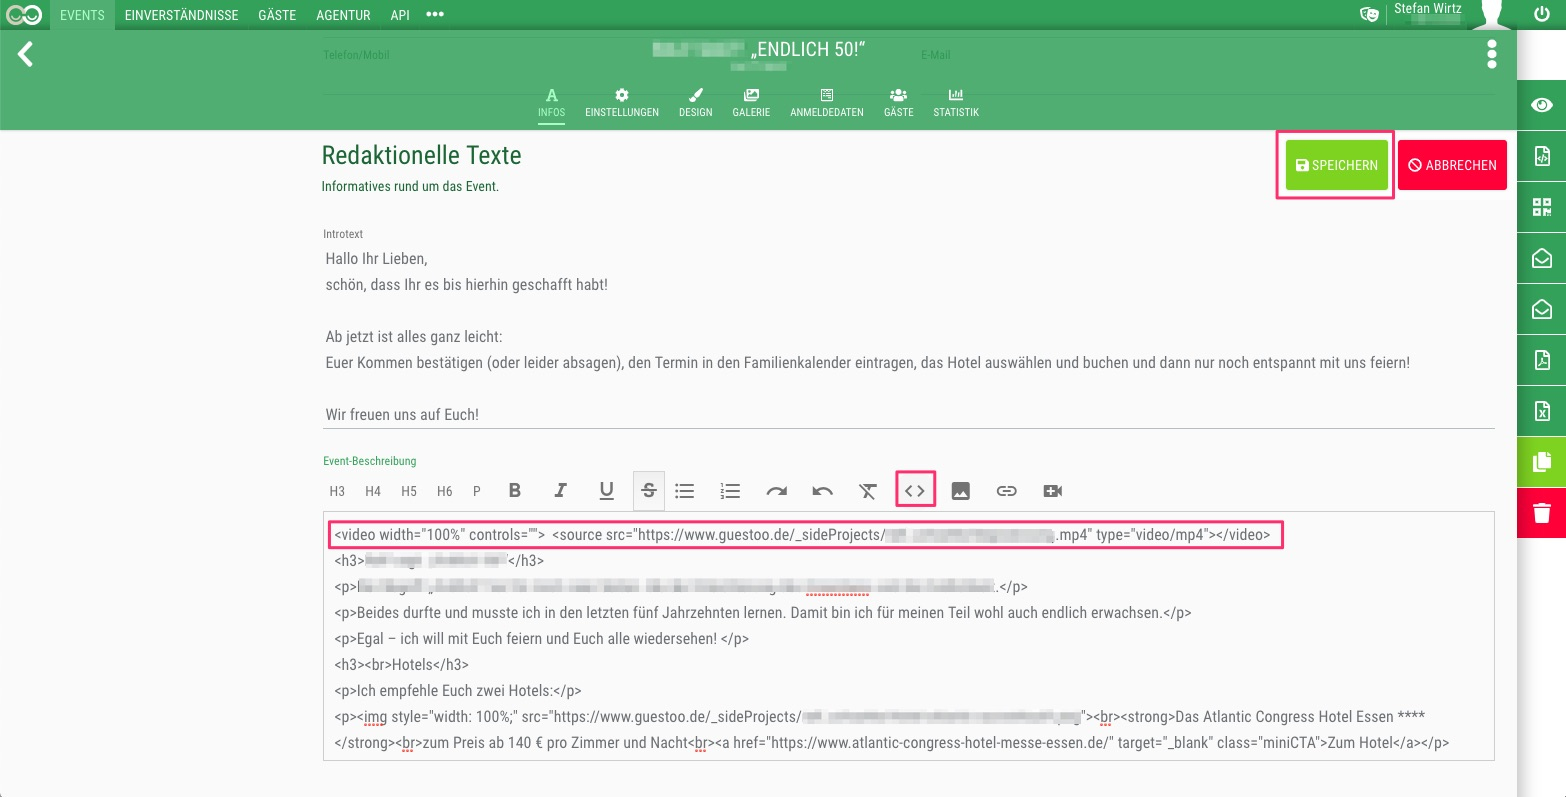This screenshot has width=1566, height=797.
Task: Insert a numbered list
Action: tap(730, 491)
